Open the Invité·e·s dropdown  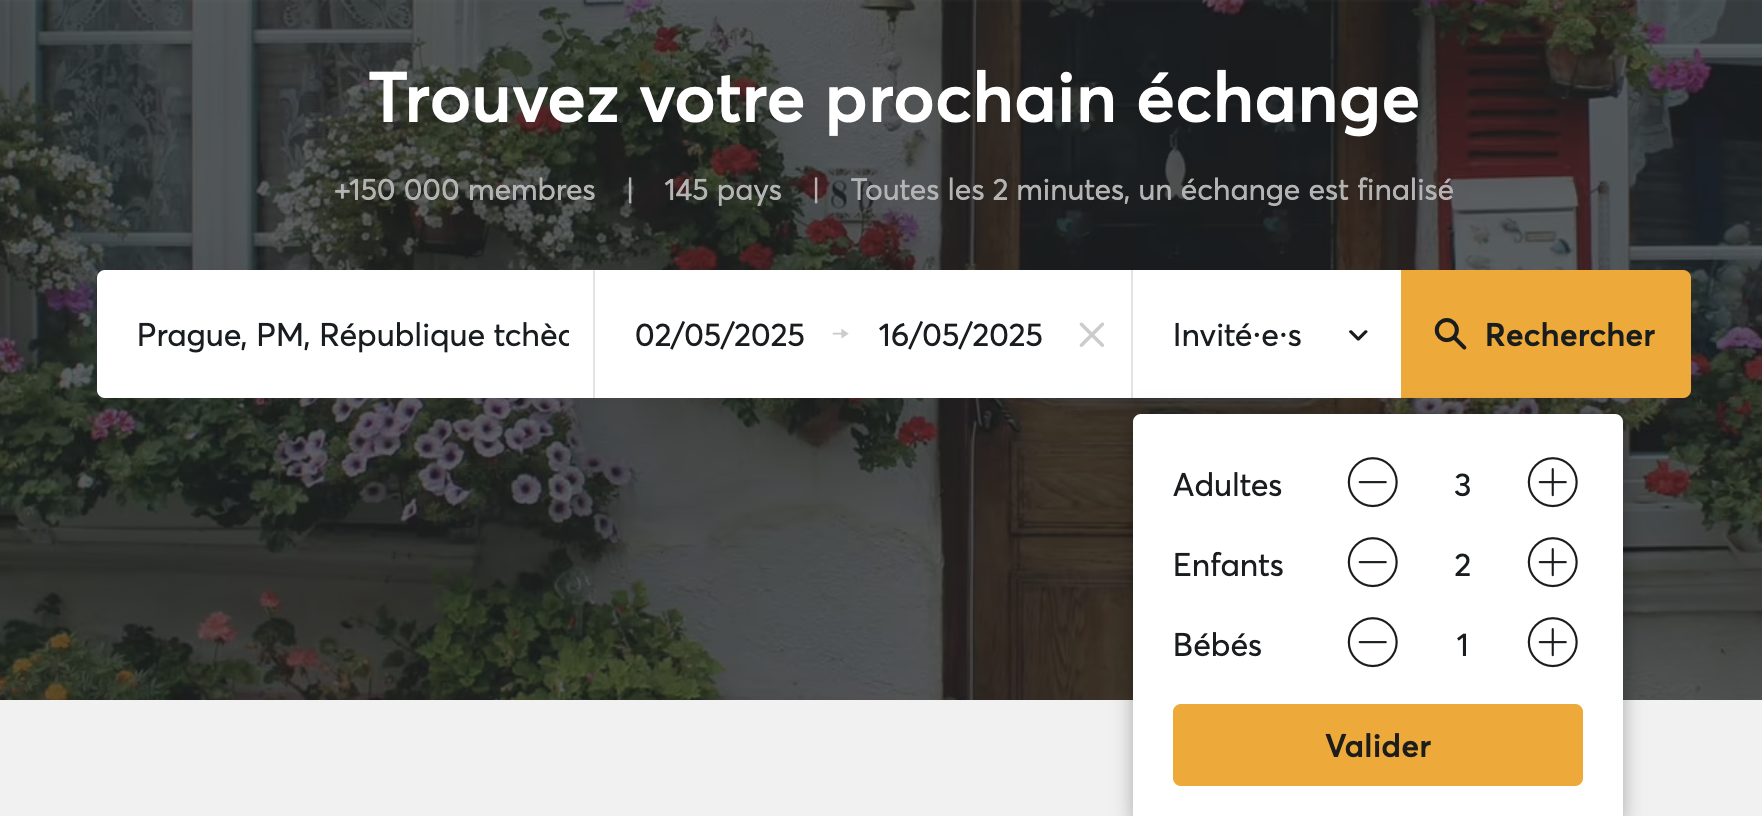tap(1235, 336)
